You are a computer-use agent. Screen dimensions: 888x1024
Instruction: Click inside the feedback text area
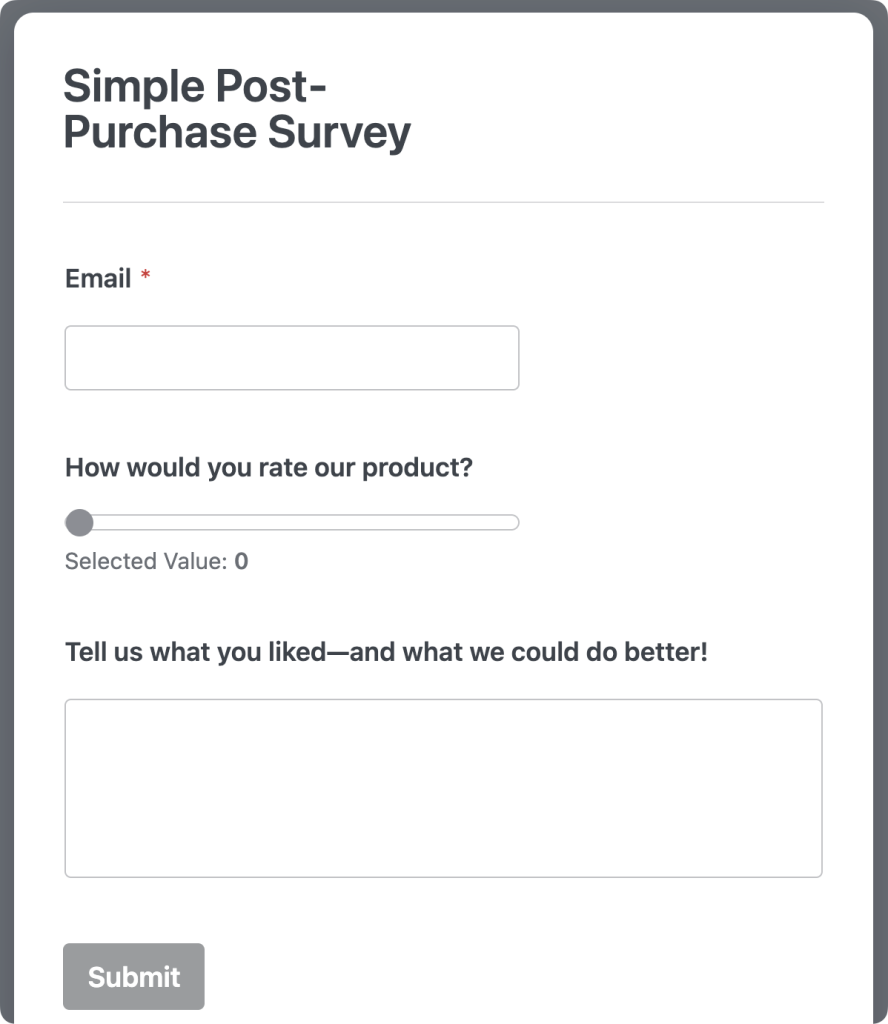point(443,787)
